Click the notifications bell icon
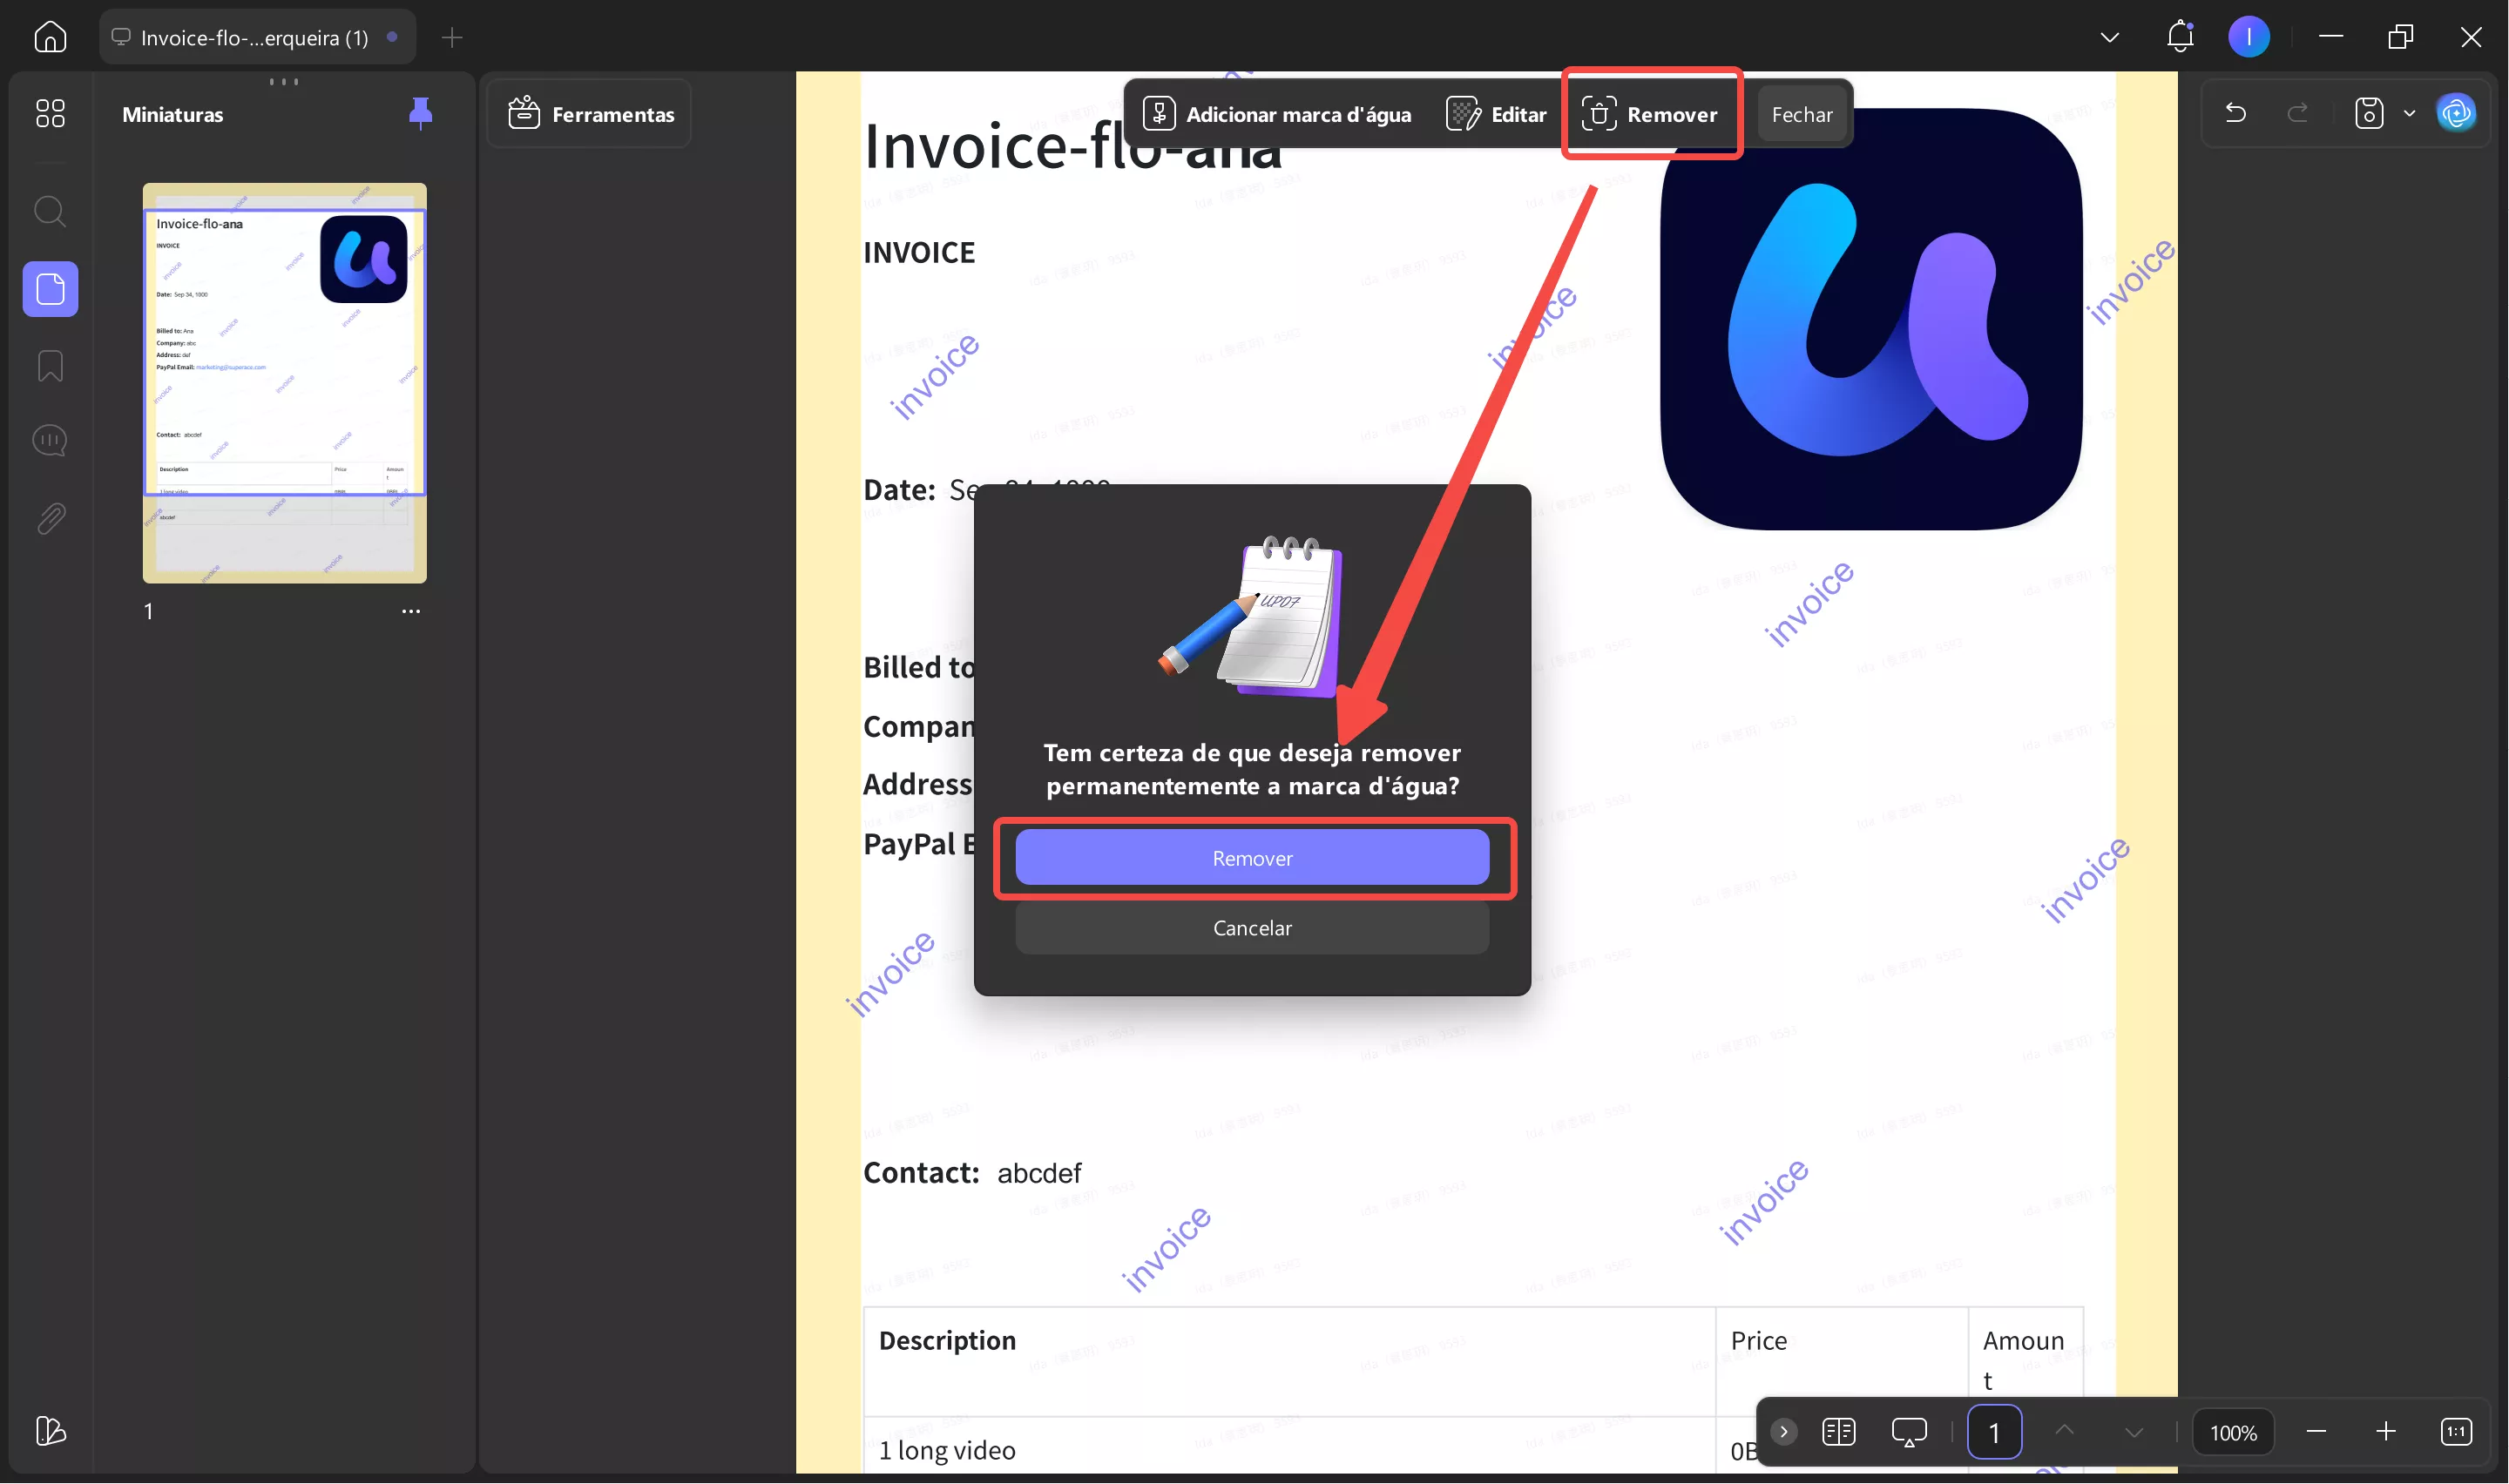This screenshot has width=2509, height=1484. (2179, 37)
